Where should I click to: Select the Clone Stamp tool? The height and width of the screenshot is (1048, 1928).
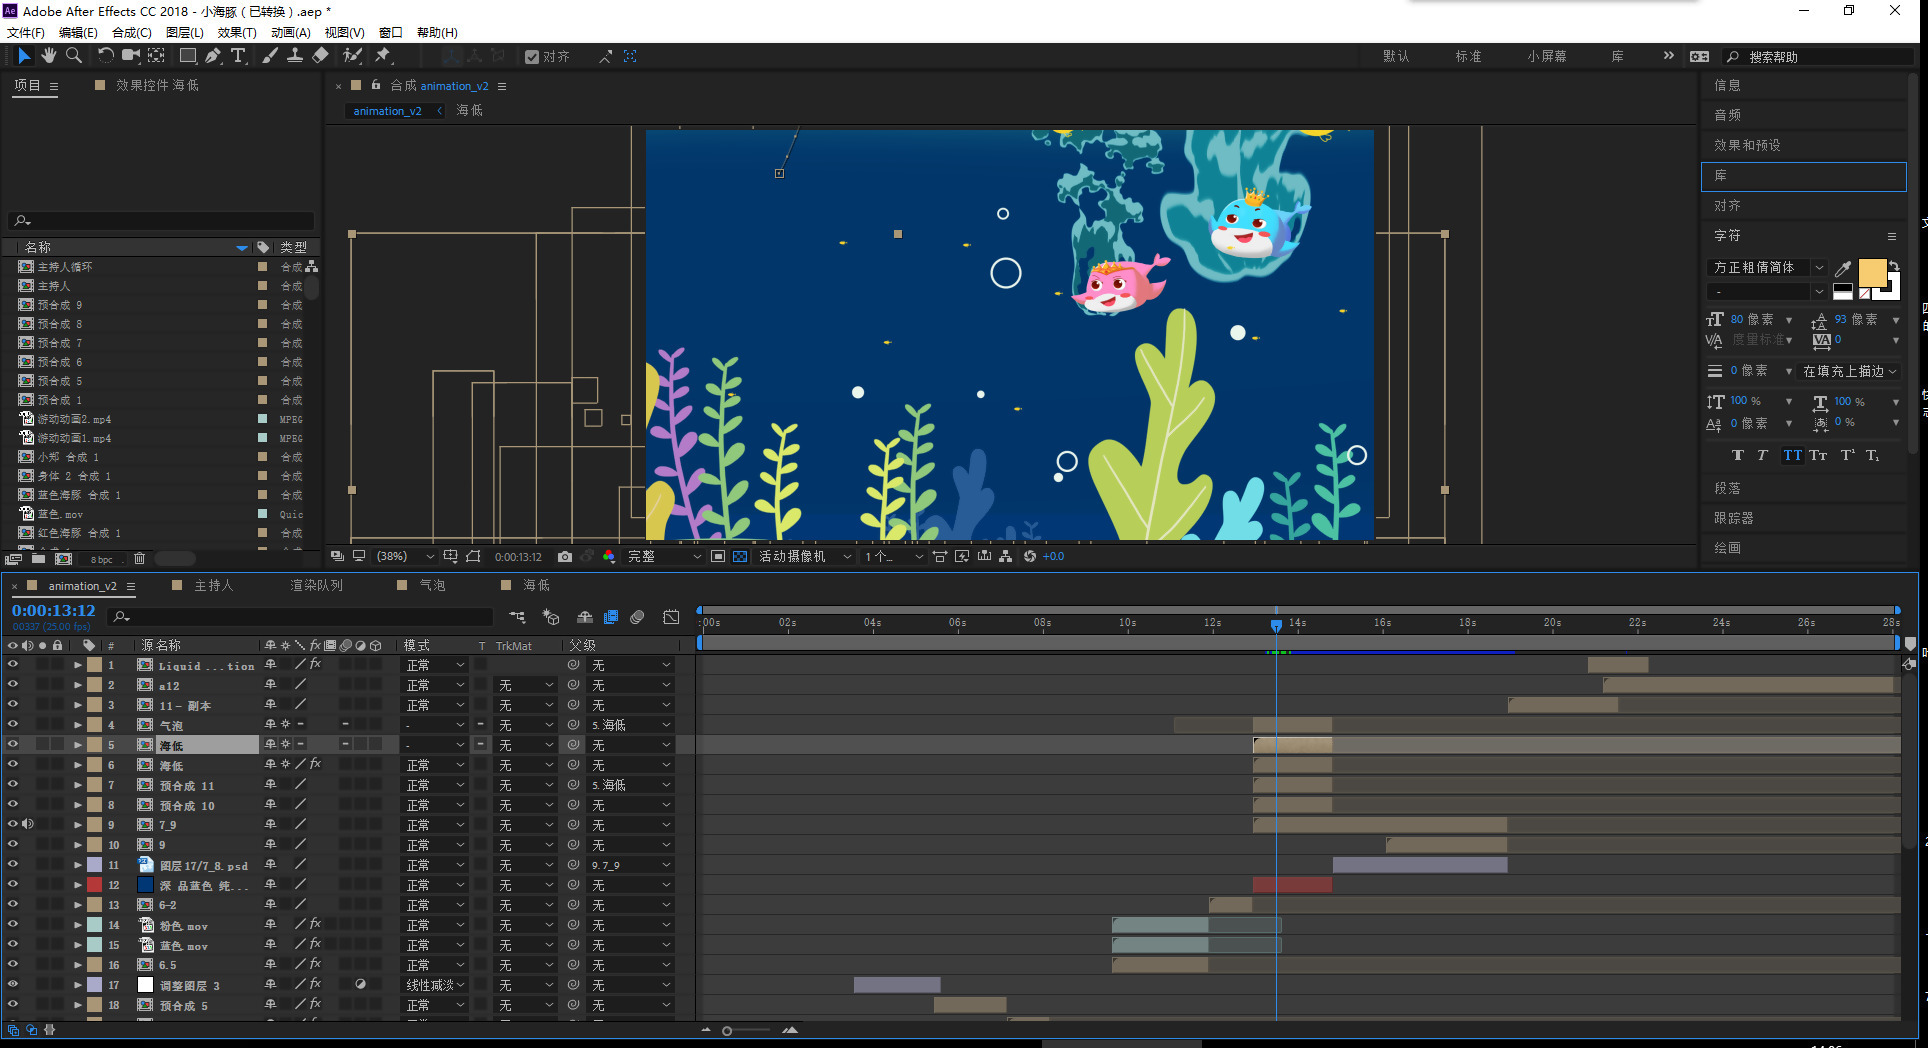(295, 56)
